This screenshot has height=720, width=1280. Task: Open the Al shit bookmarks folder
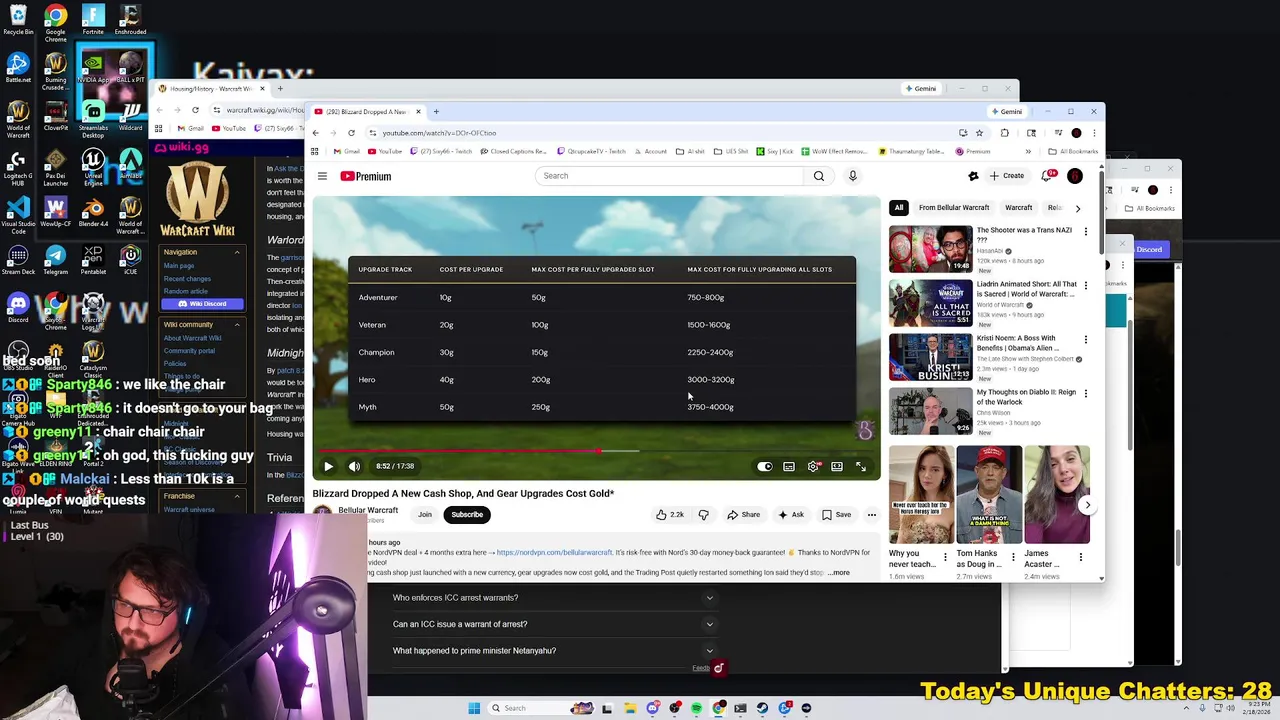point(691,152)
